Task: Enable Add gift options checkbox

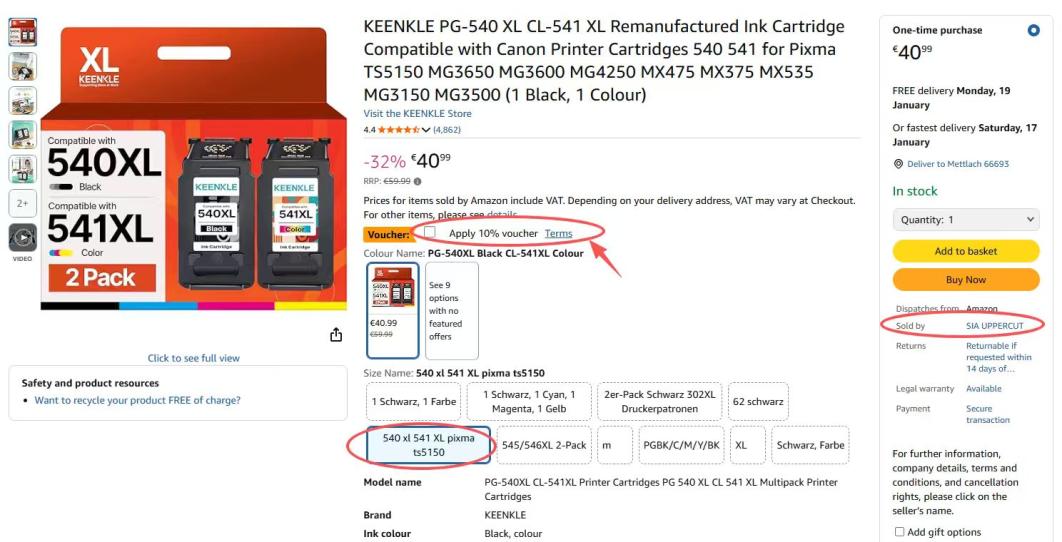Action: (899, 532)
